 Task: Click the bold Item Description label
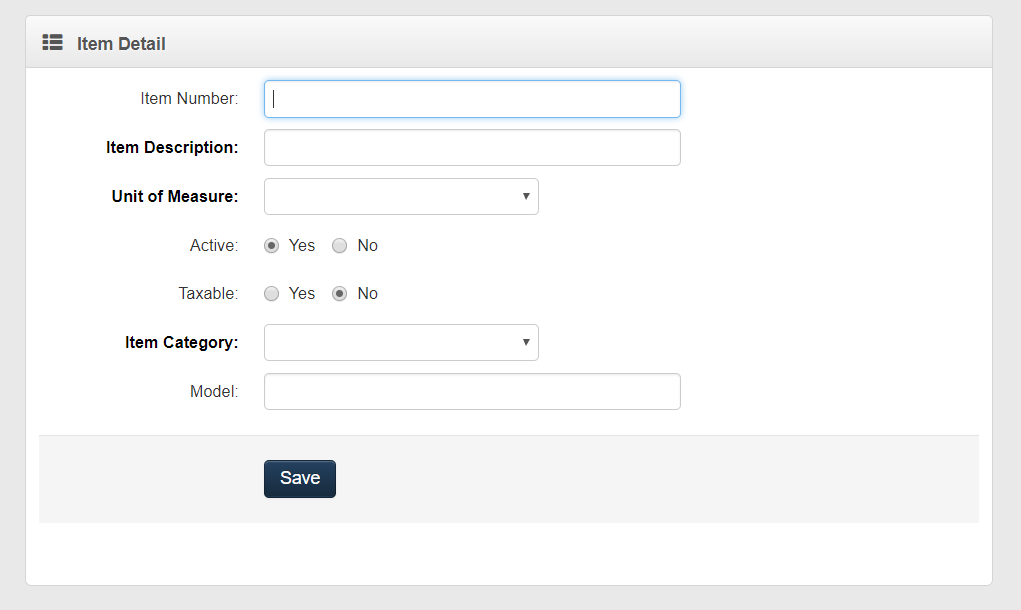pyautogui.click(x=172, y=148)
